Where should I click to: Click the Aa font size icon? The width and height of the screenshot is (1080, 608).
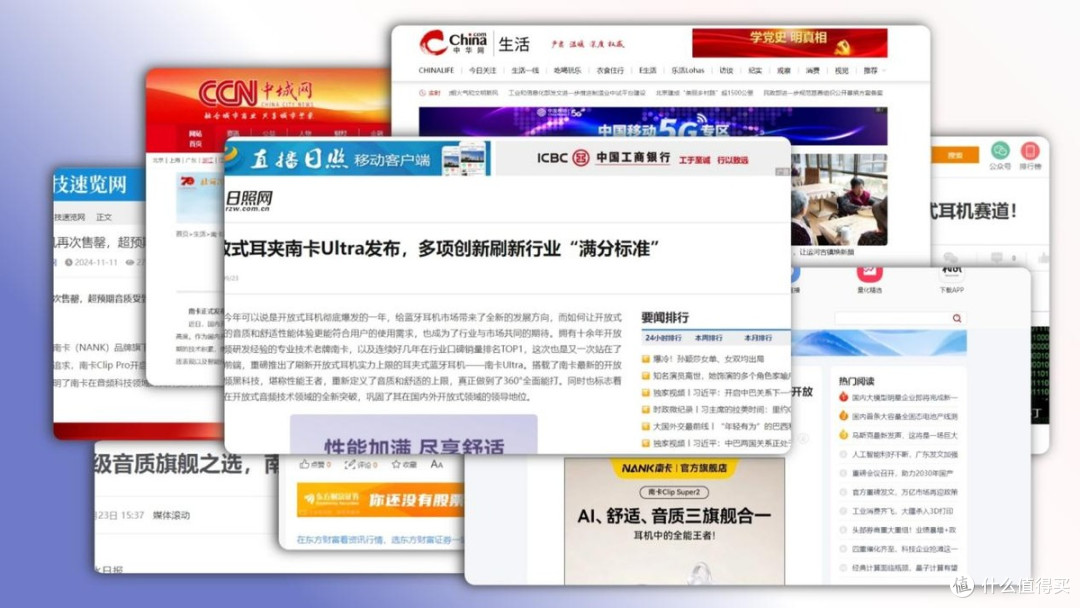(437, 465)
